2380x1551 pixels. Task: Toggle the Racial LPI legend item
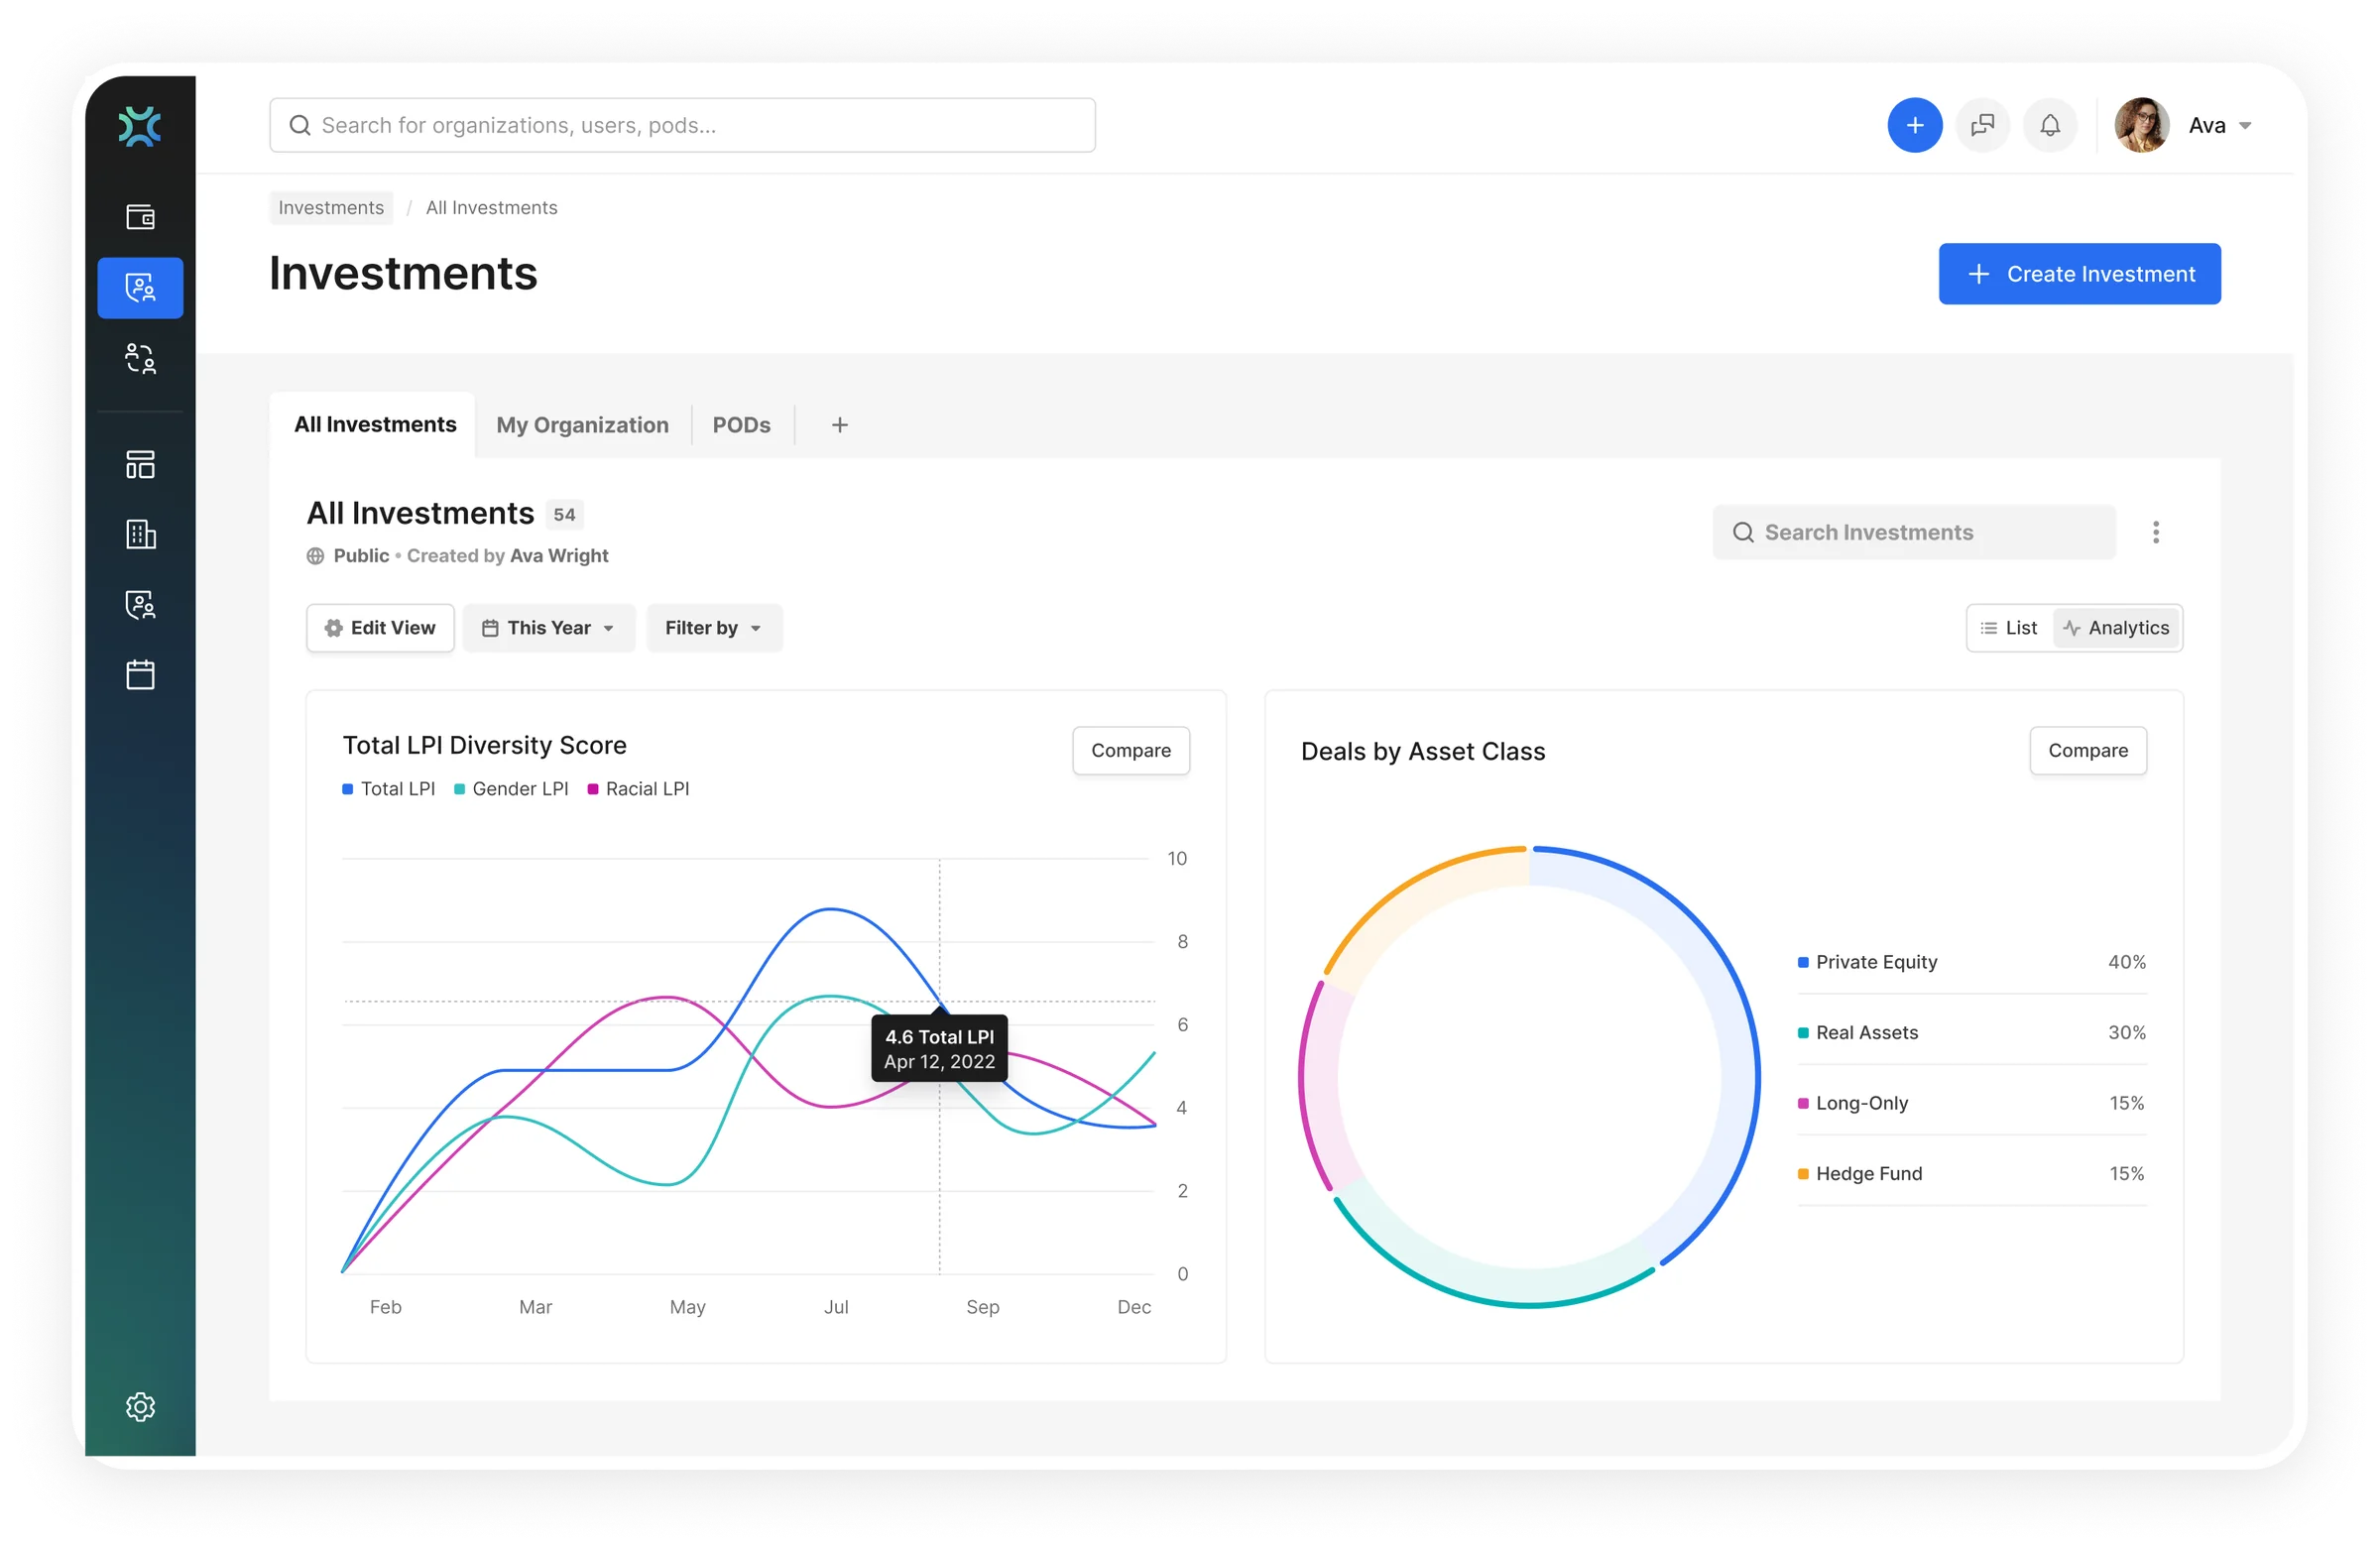coord(638,789)
